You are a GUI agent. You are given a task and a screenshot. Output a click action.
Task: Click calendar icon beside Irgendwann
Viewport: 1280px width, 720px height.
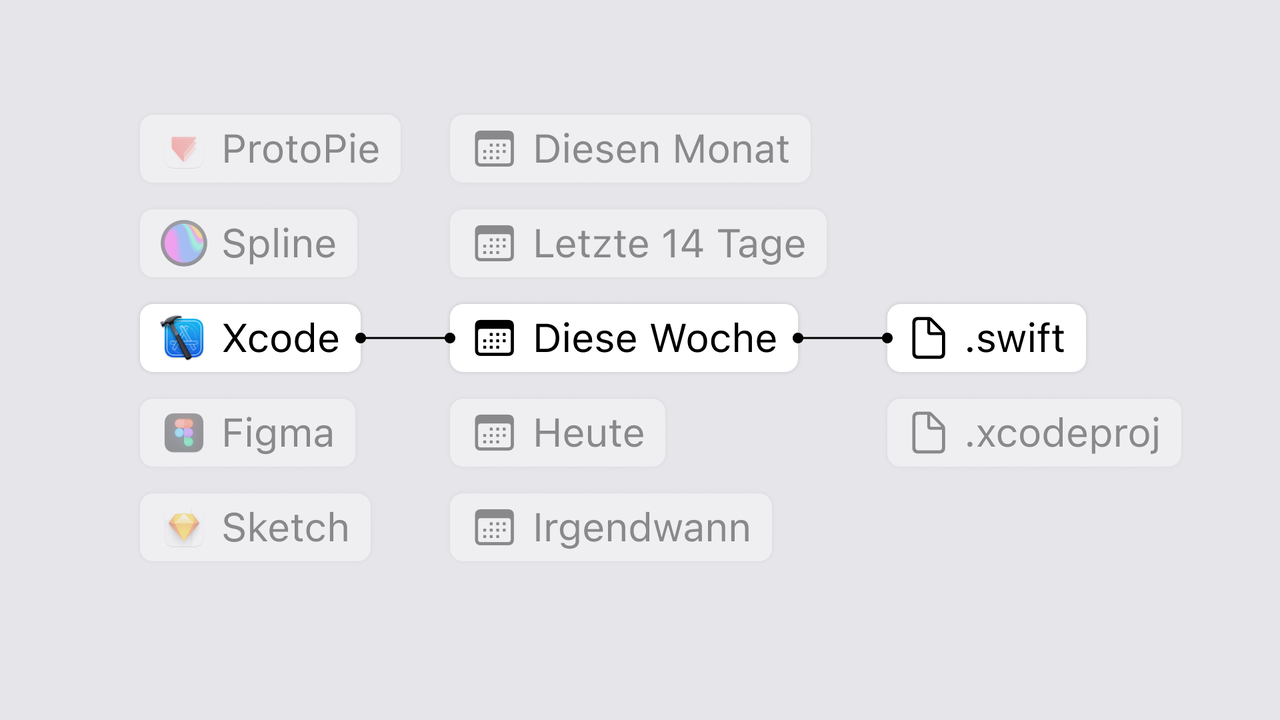[x=494, y=528]
